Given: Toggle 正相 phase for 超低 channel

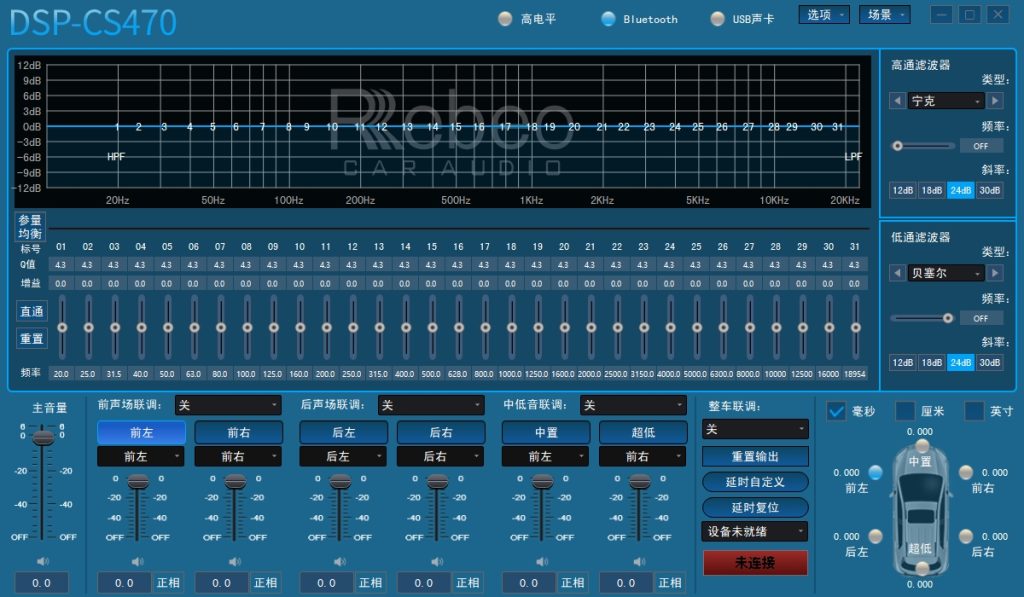Looking at the screenshot, I should coord(670,583).
